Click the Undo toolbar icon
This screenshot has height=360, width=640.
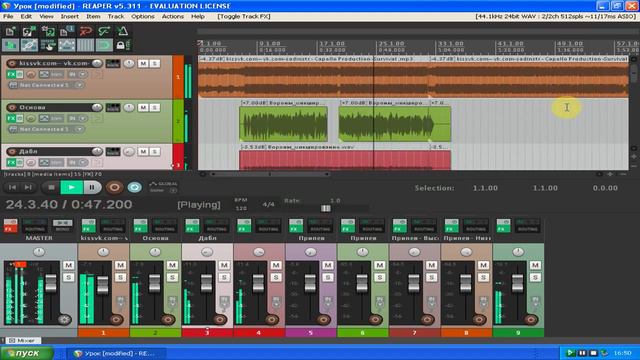coord(85,31)
